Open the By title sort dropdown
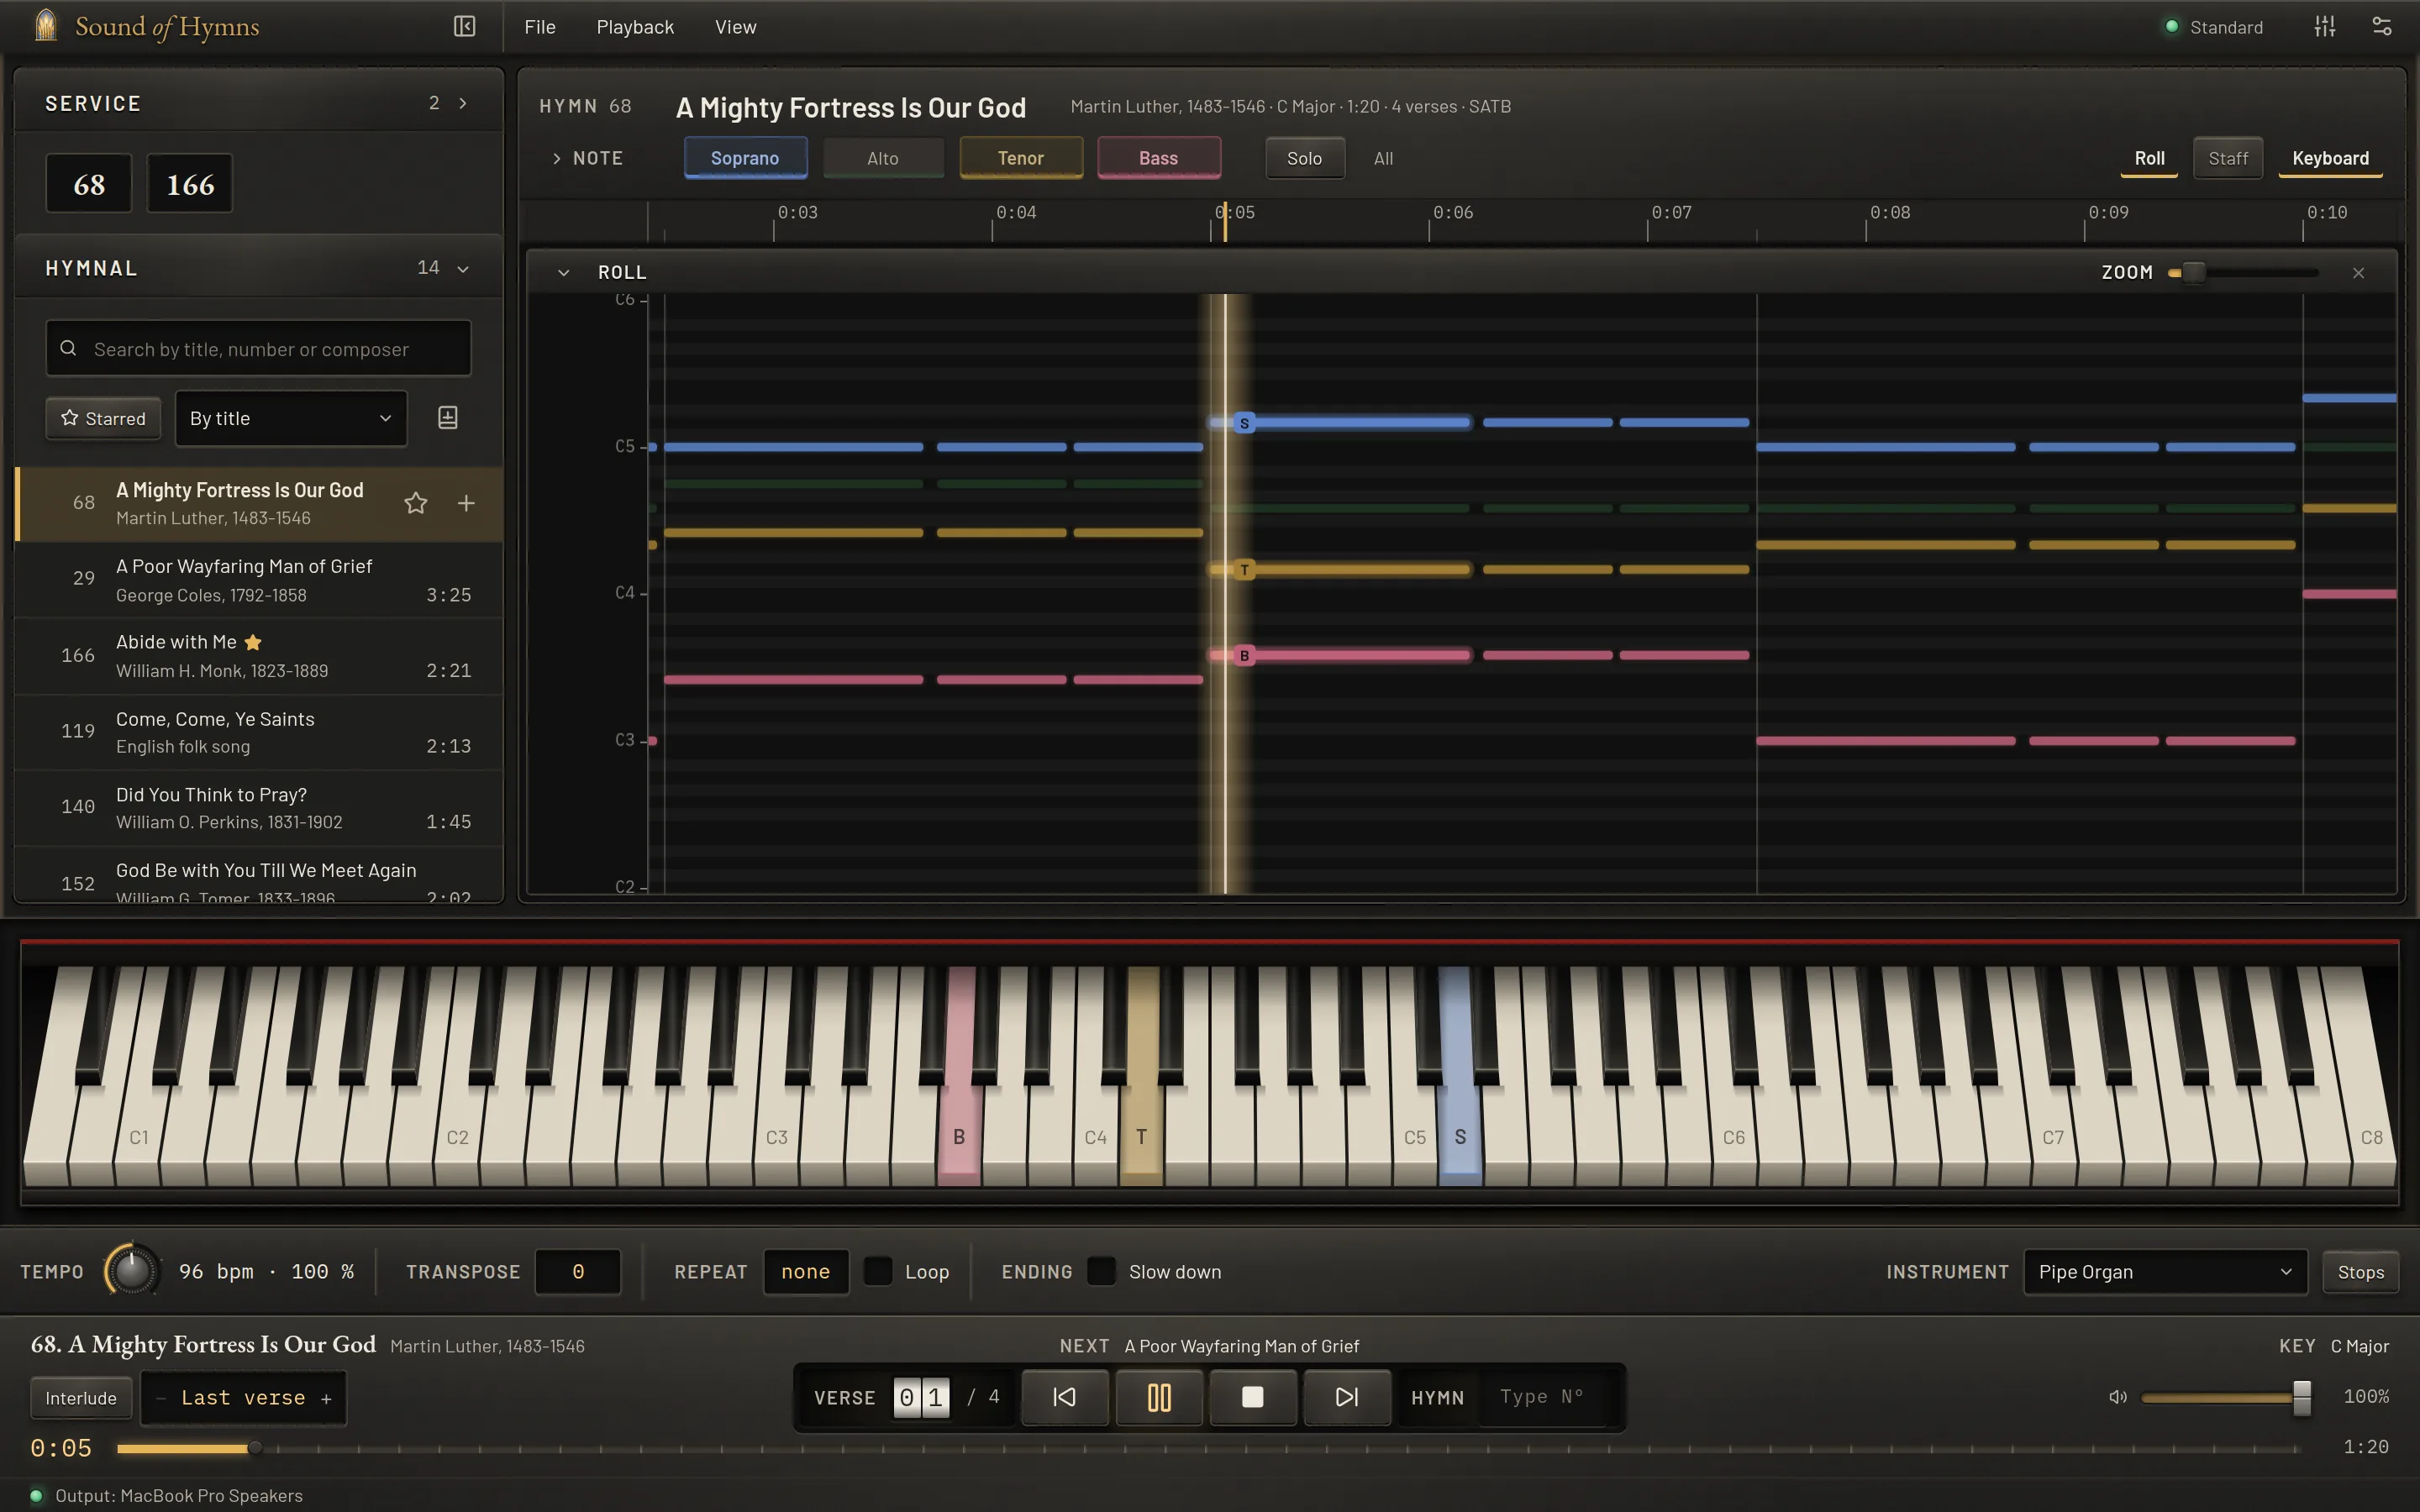Viewport: 2420px width, 1512px height. (291, 418)
